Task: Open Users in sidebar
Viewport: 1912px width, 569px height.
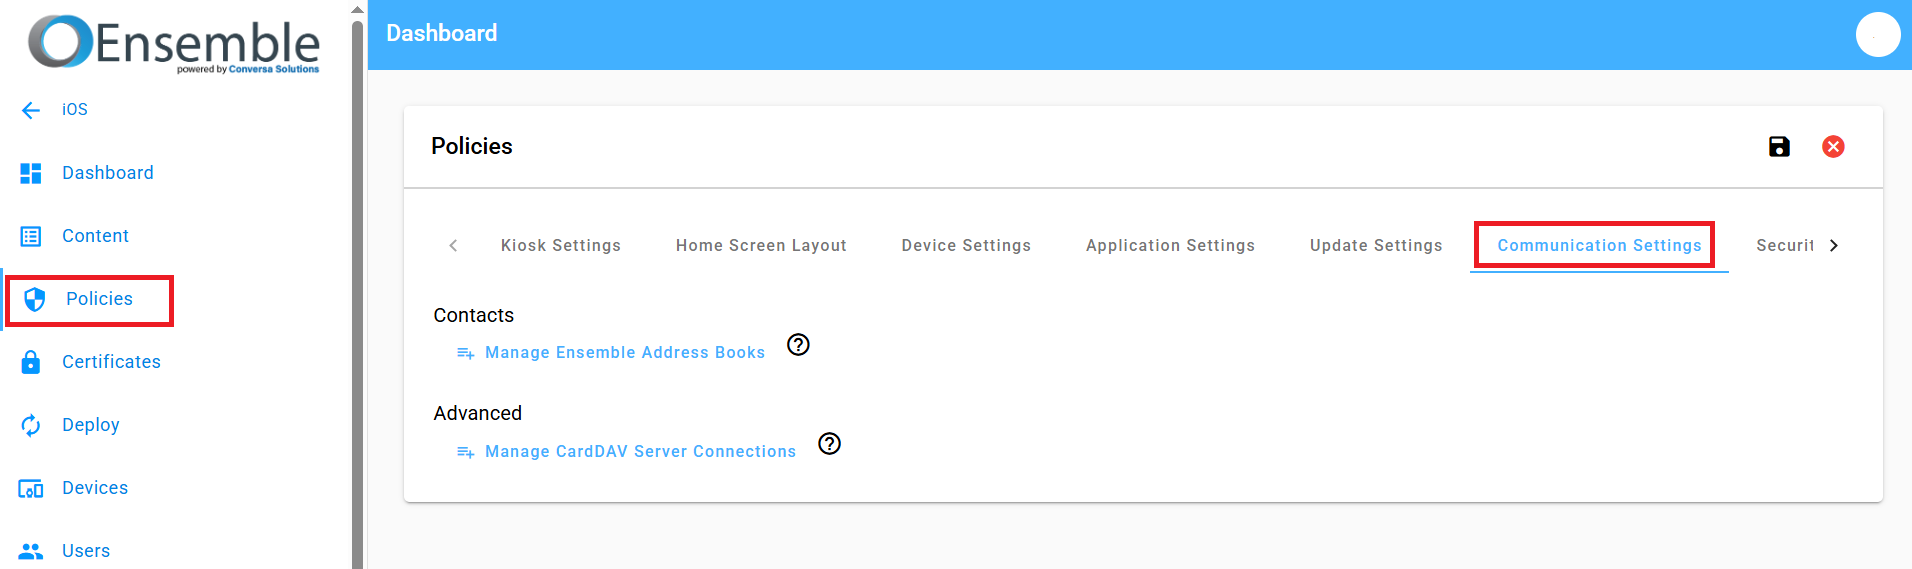Action: (x=86, y=551)
